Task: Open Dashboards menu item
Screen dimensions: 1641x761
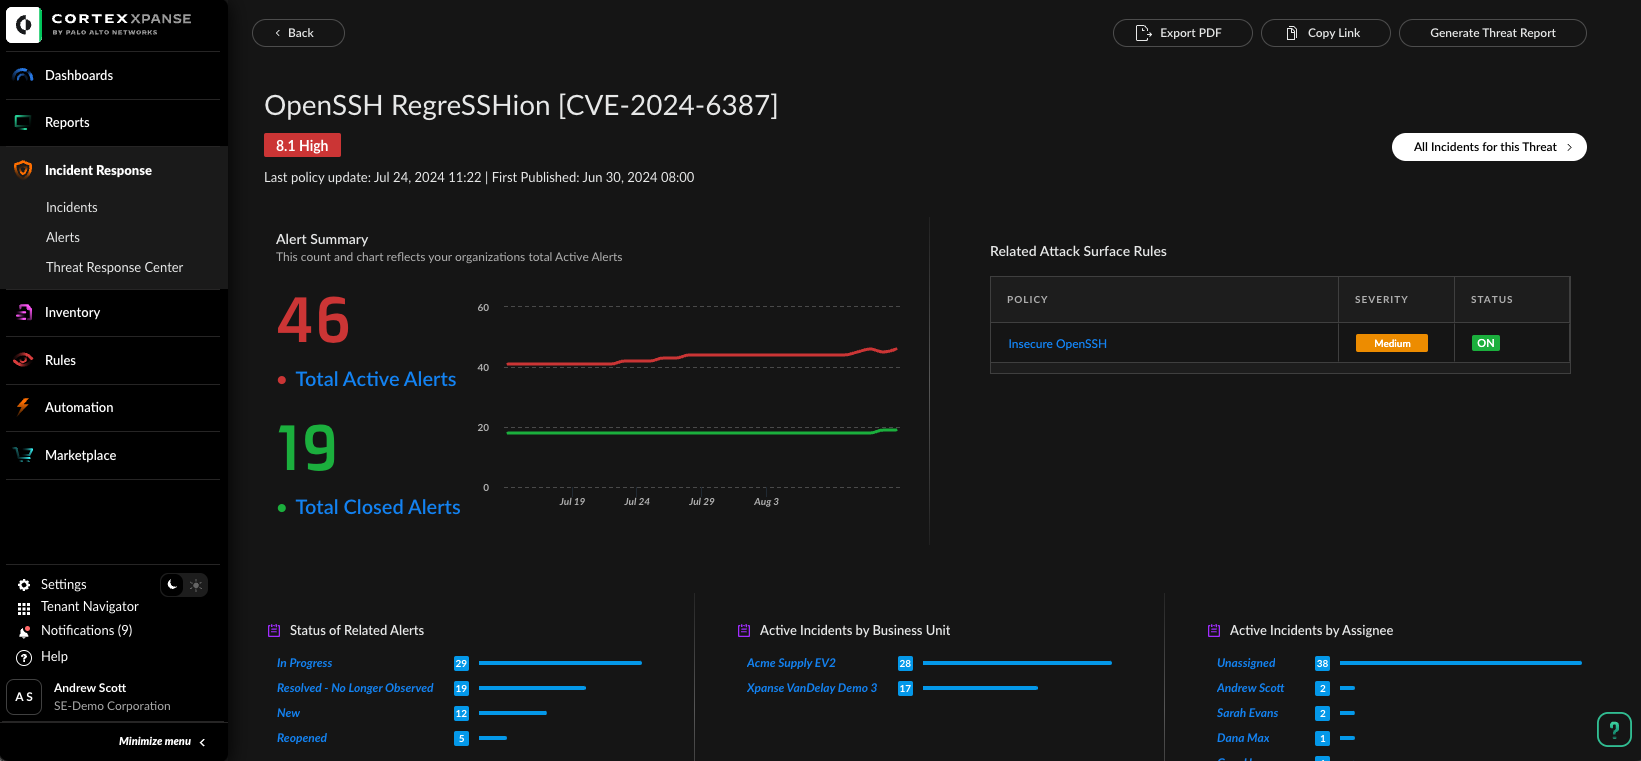Action: click(x=79, y=75)
